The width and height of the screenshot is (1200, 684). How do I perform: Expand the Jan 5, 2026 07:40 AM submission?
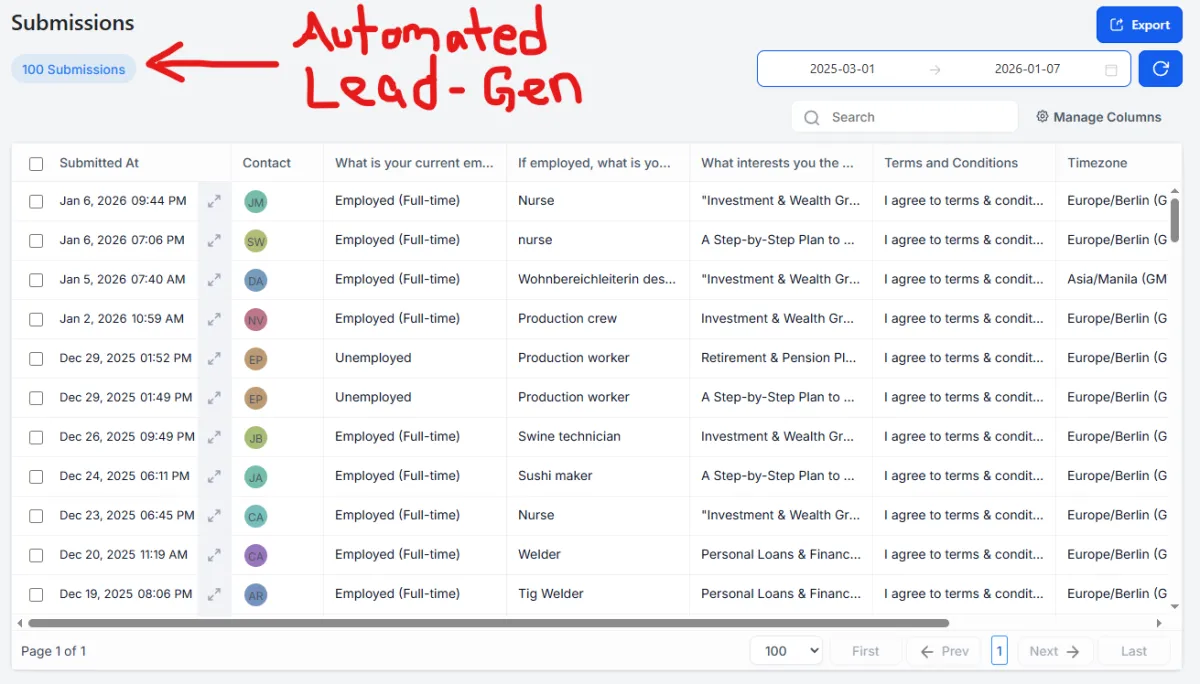tap(214, 280)
